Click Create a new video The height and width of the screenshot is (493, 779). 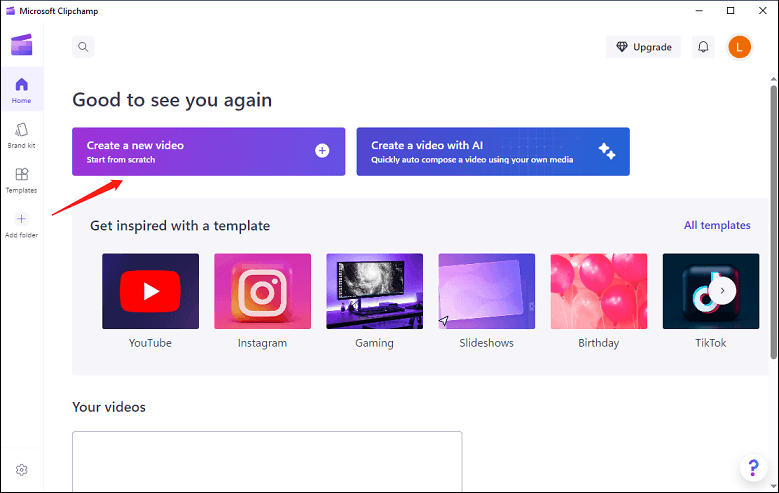point(209,152)
